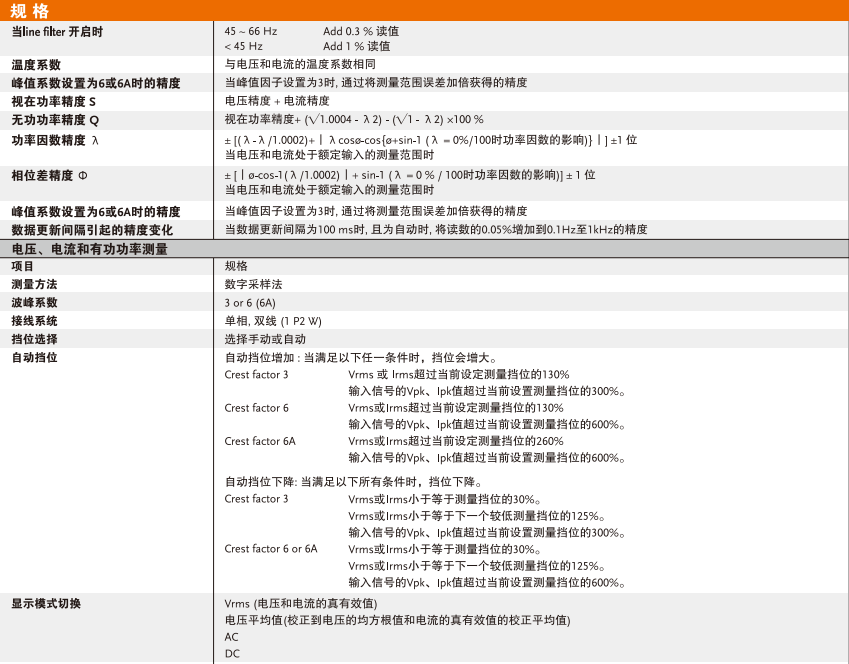The image size is (849, 664).
Task: Click the 45 ~ 66 Hz frequency entry
Action: [x=251, y=32]
